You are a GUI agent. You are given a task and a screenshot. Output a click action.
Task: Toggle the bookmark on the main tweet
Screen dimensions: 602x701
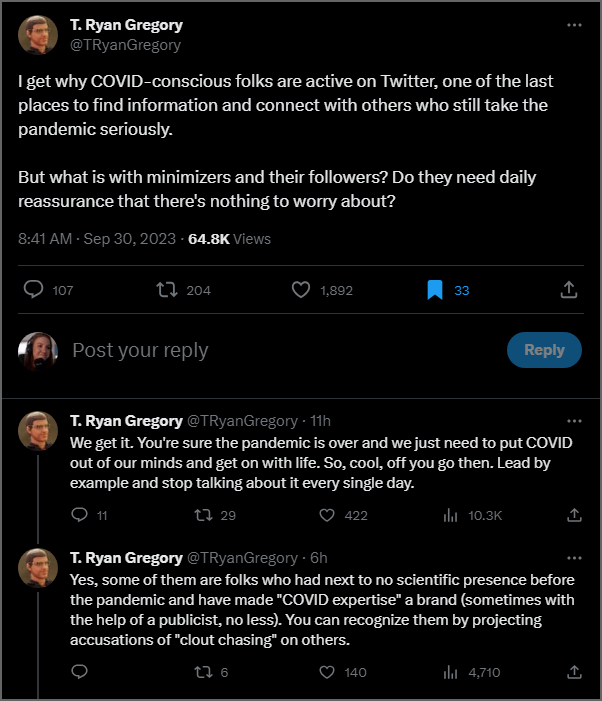click(435, 290)
